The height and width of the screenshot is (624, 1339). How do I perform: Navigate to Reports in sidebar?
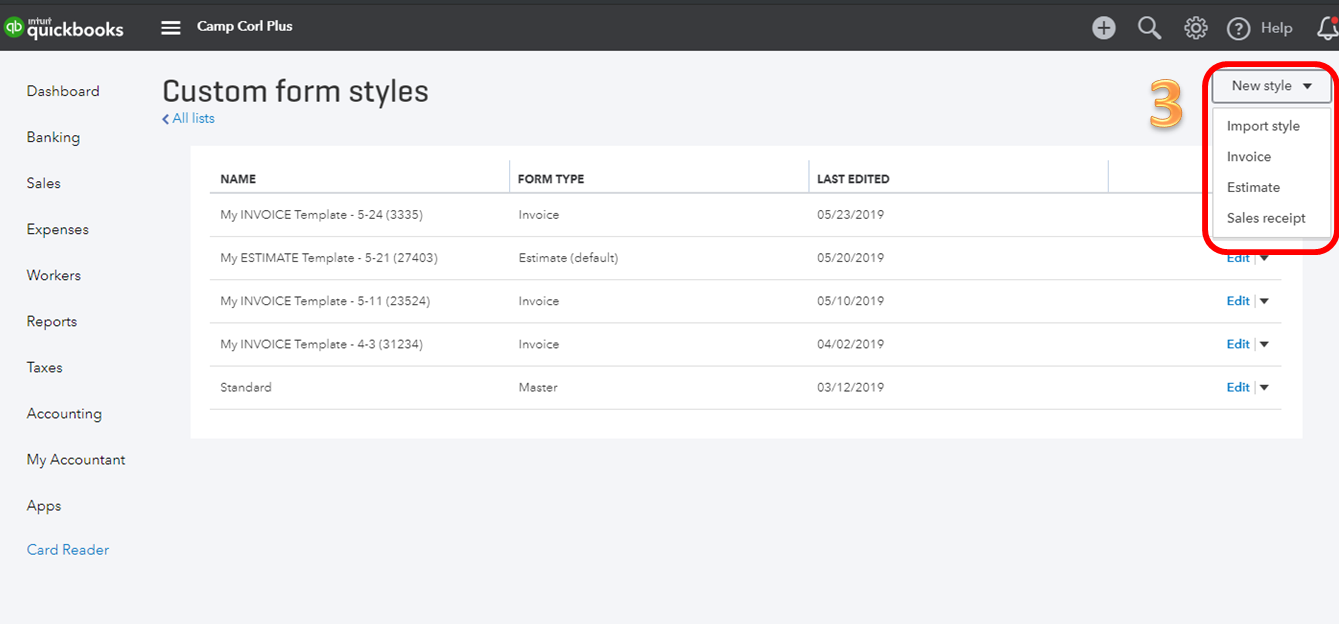coord(52,321)
